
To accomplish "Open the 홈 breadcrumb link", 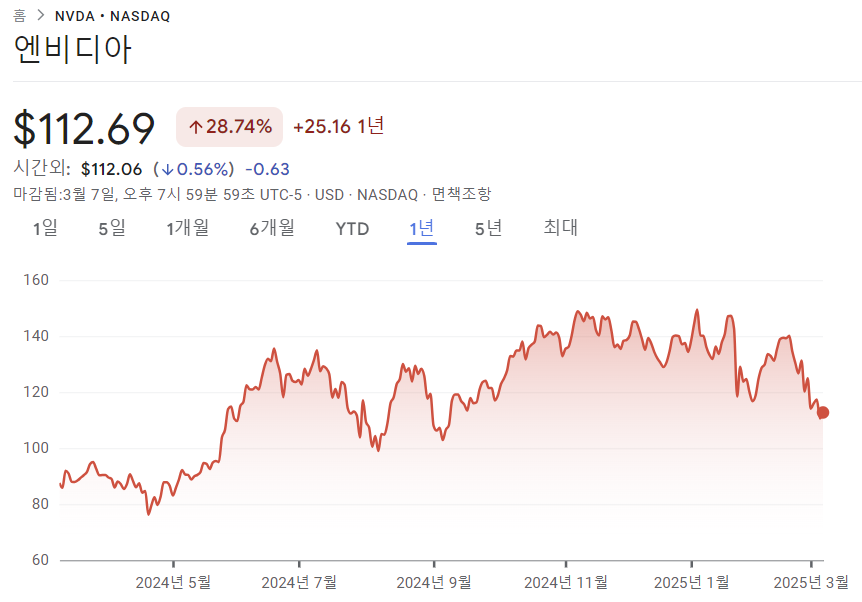I will pos(20,15).
